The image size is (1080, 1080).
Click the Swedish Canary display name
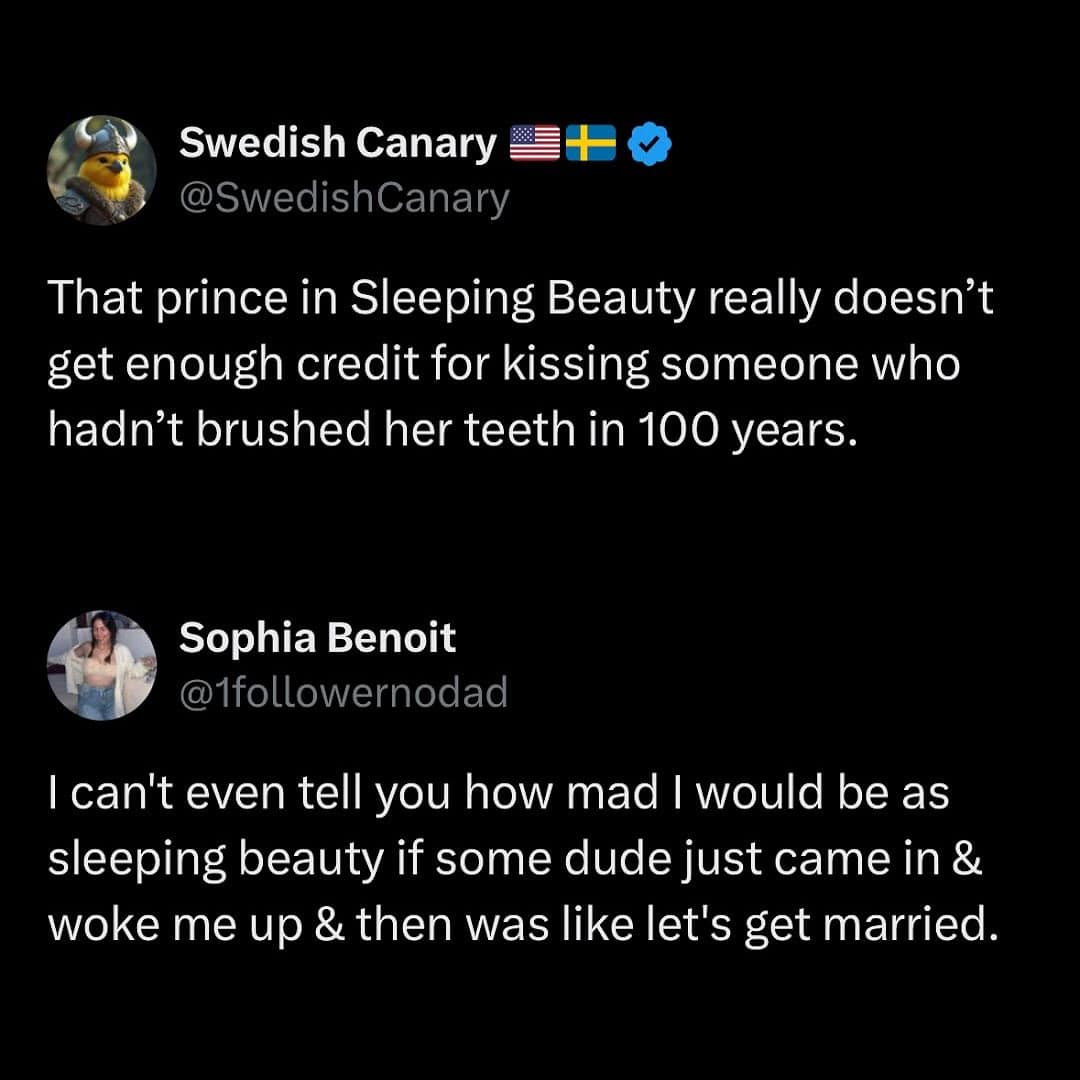tap(337, 145)
